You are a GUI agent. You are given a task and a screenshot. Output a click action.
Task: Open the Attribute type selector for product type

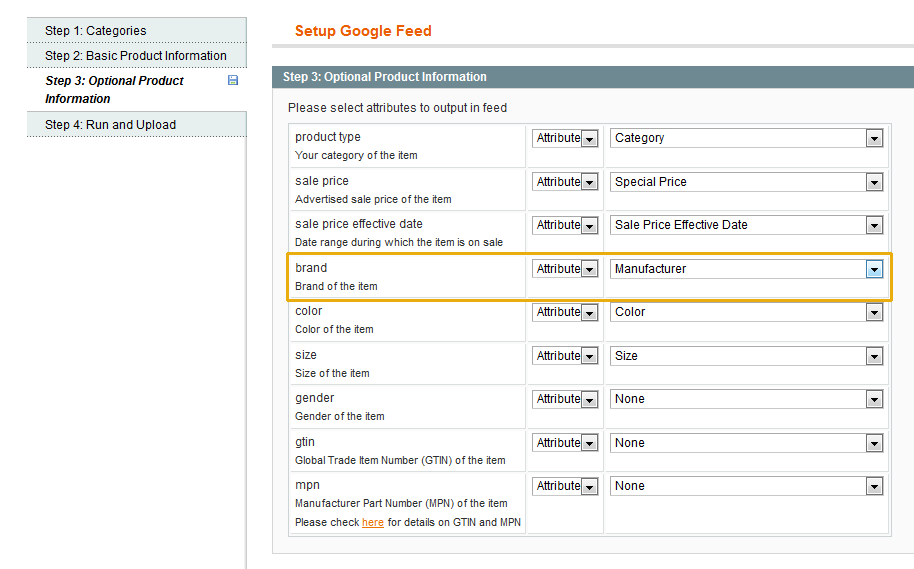(x=565, y=138)
